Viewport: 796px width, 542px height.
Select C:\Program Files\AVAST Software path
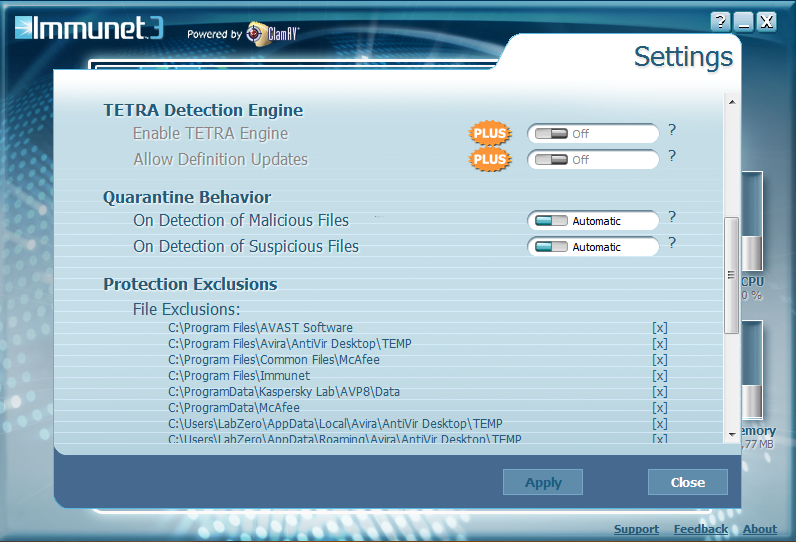260,328
